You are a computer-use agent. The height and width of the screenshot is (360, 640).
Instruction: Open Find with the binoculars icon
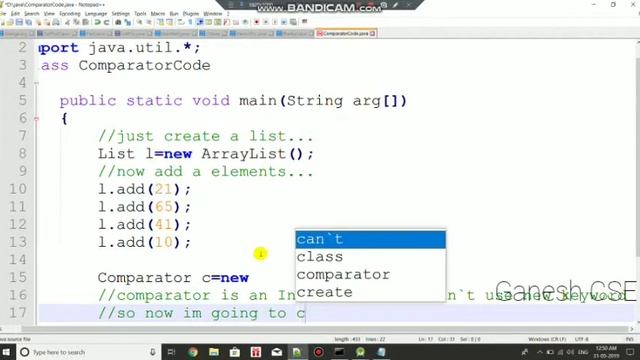coord(118,22)
